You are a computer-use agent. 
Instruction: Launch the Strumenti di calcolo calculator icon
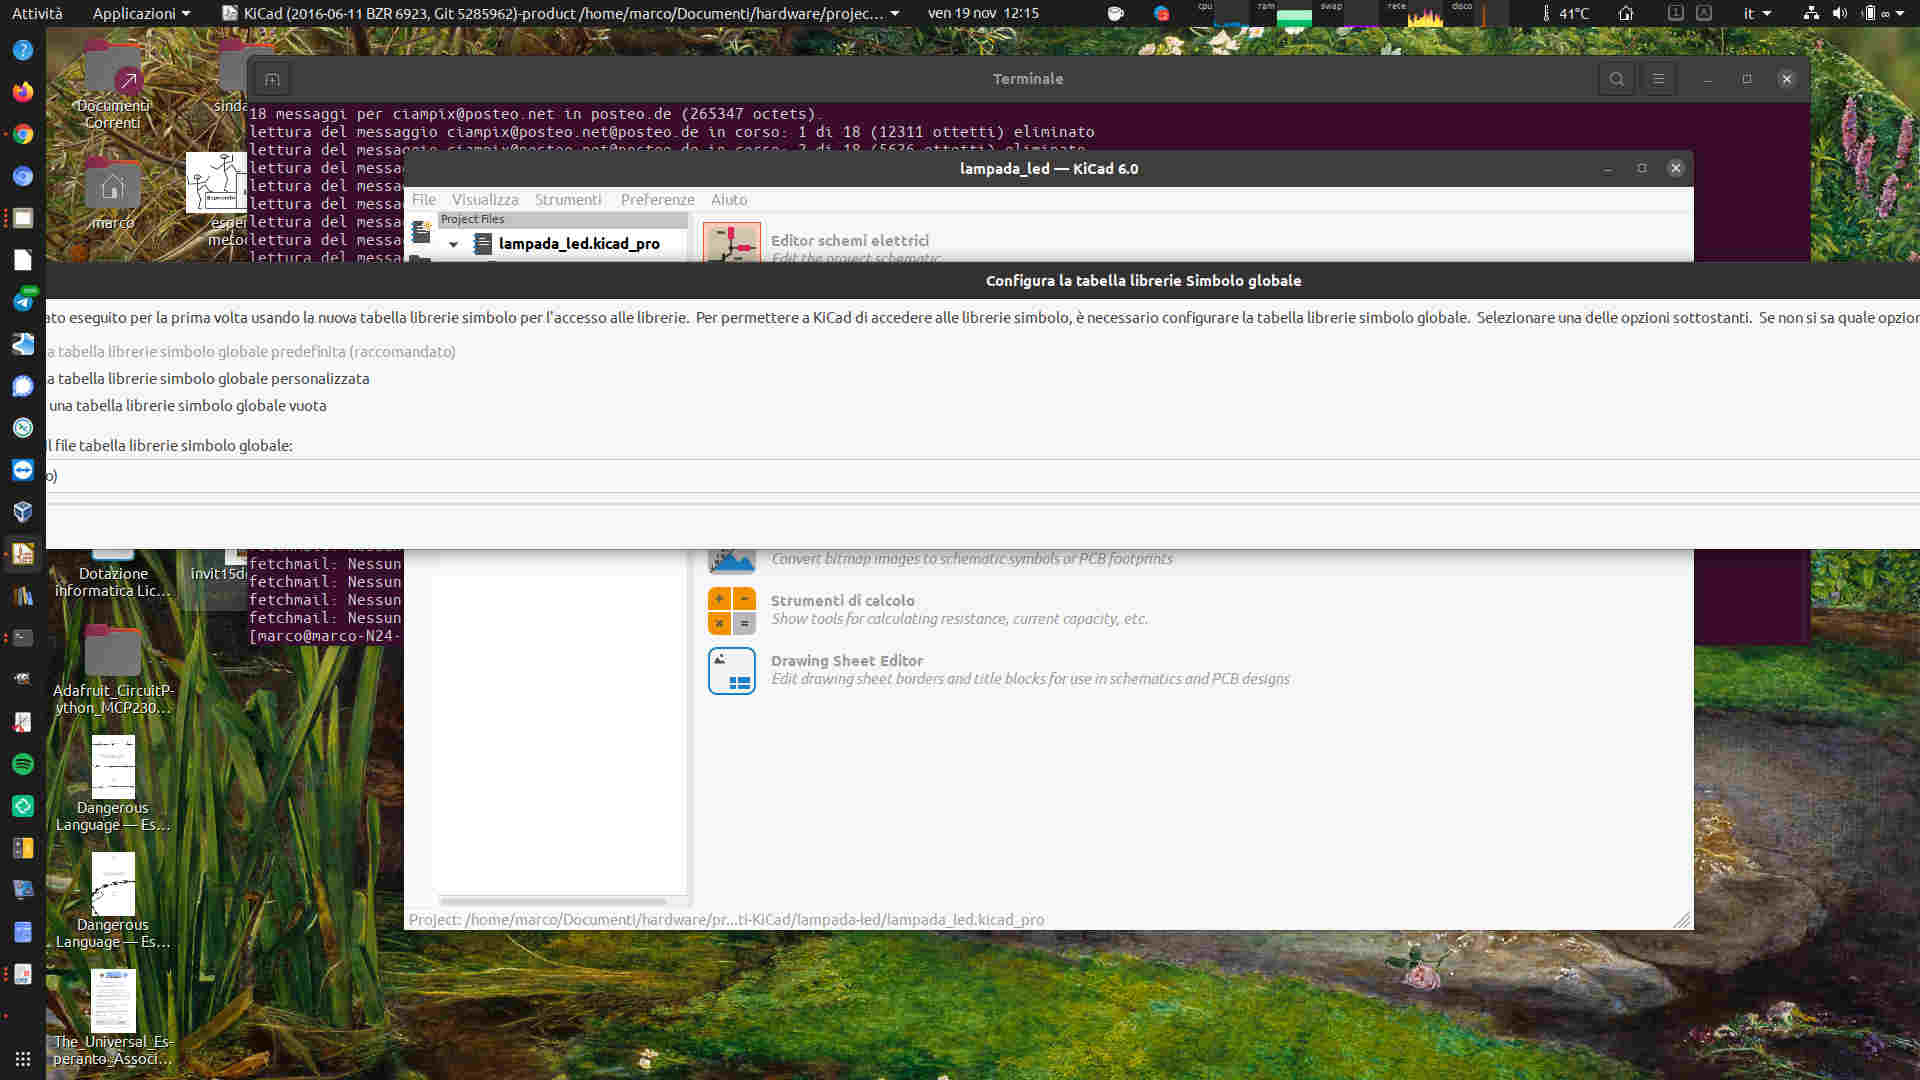[x=731, y=610]
